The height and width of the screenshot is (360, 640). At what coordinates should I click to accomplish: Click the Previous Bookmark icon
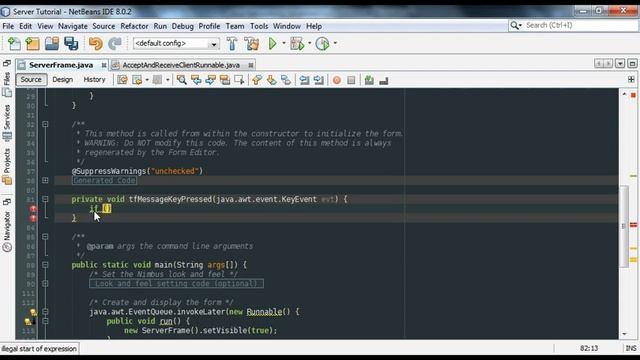(257, 80)
